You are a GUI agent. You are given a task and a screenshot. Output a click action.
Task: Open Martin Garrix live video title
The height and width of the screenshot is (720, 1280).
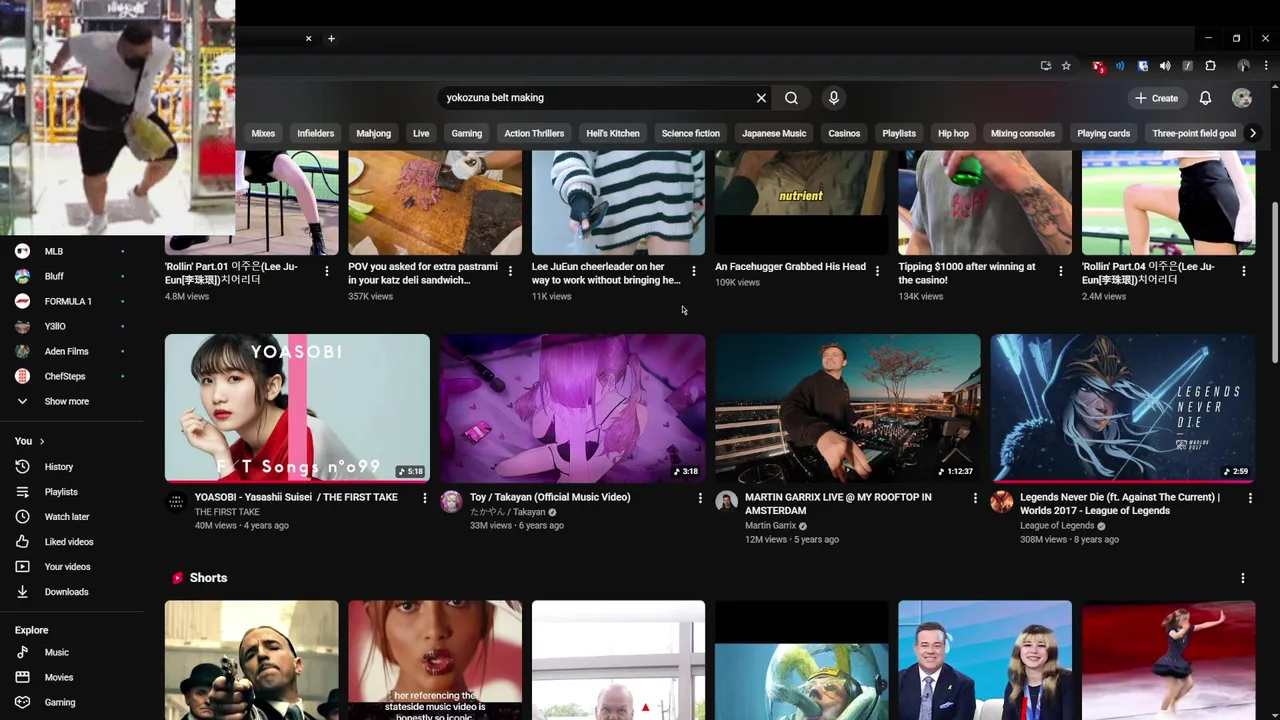(x=838, y=504)
